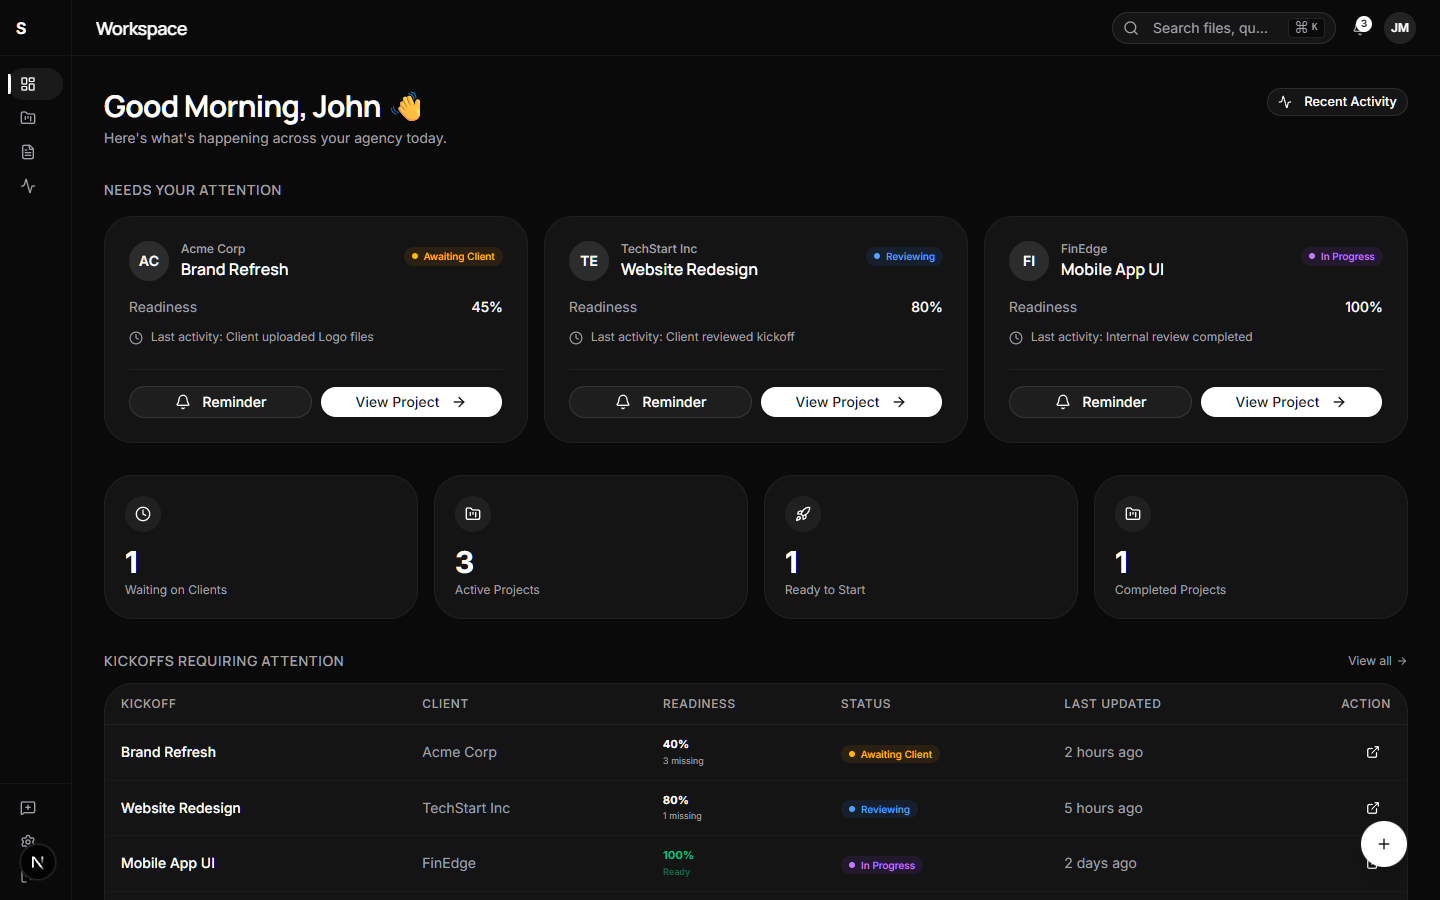Click the folder icon on Completed Projects card
This screenshot has height=900, width=1440.
click(x=1133, y=514)
